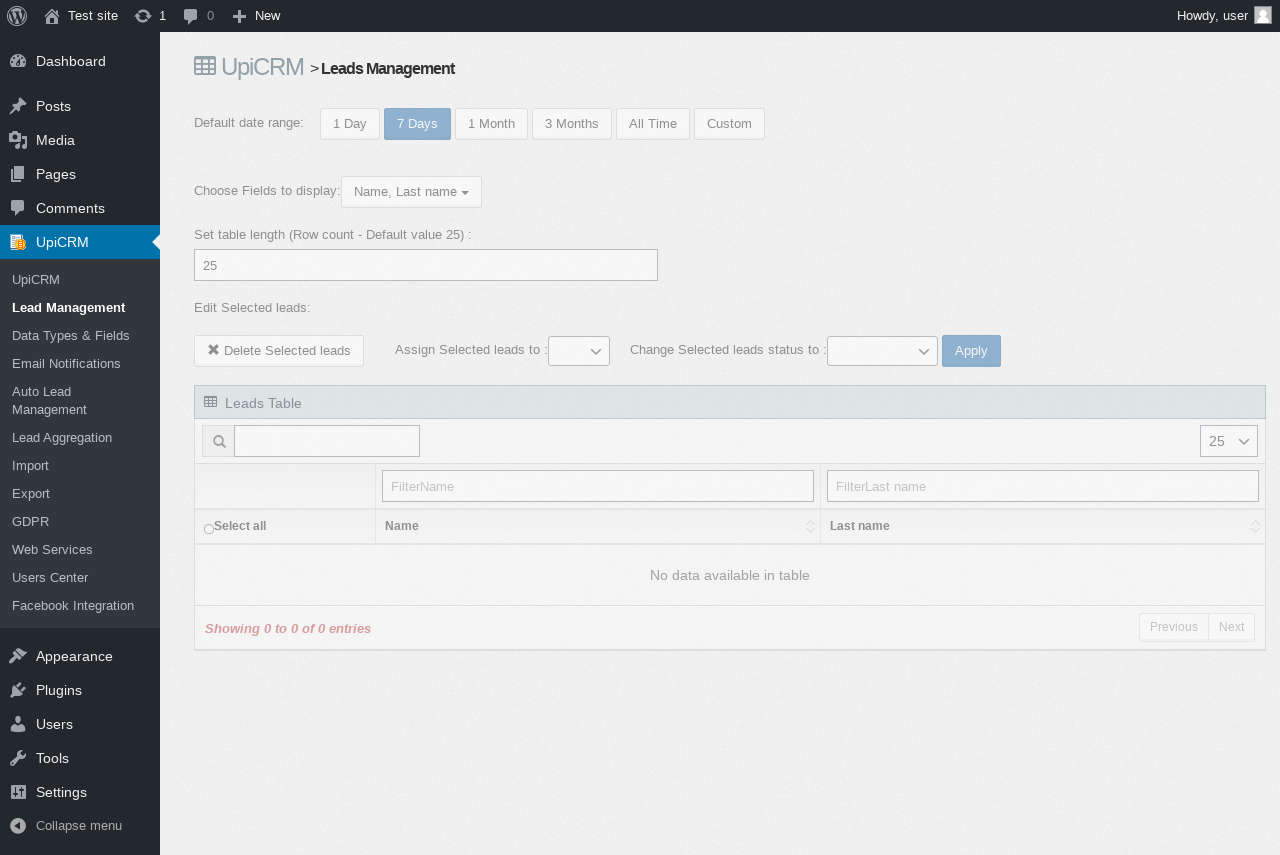
Task: Open the Choose Fields to display dropdown
Action: click(x=411, y=192)
